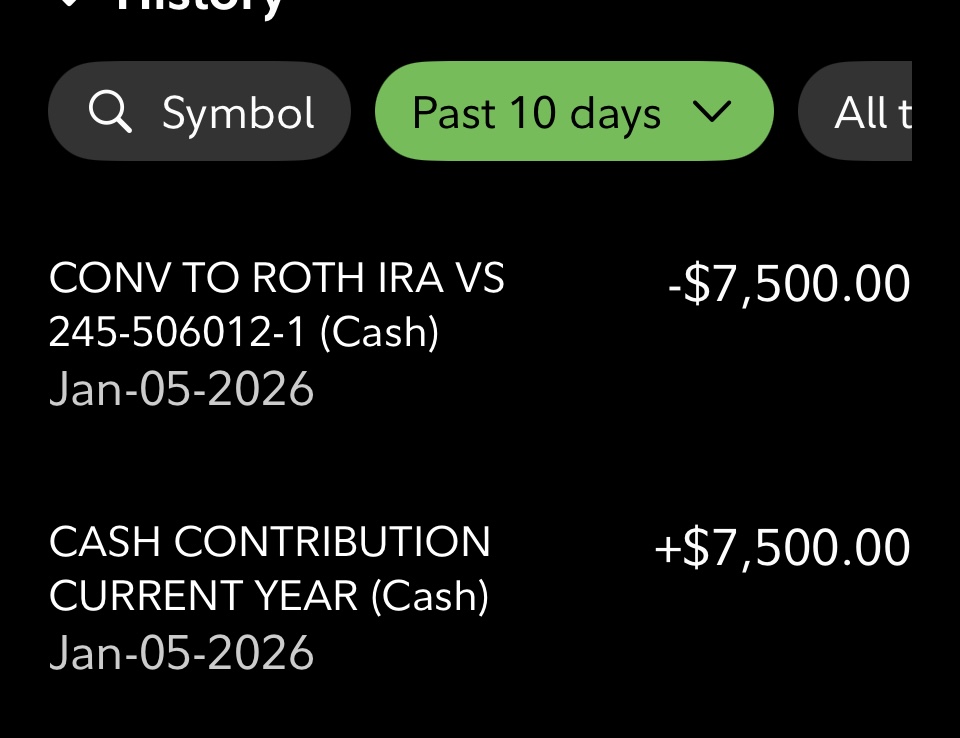Tap the empty space right of the filter pills
The image size is (960, 738).
(x=936, y=113)
